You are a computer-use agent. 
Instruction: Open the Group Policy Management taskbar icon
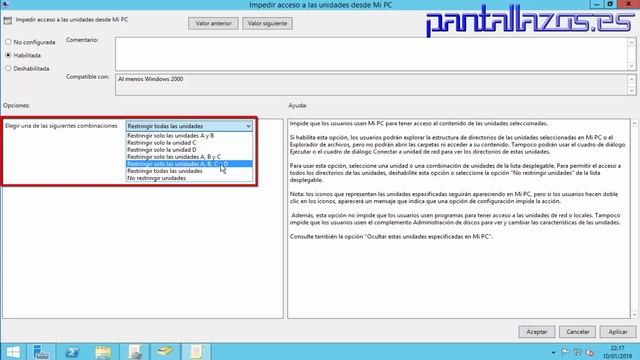coord(134,352)
